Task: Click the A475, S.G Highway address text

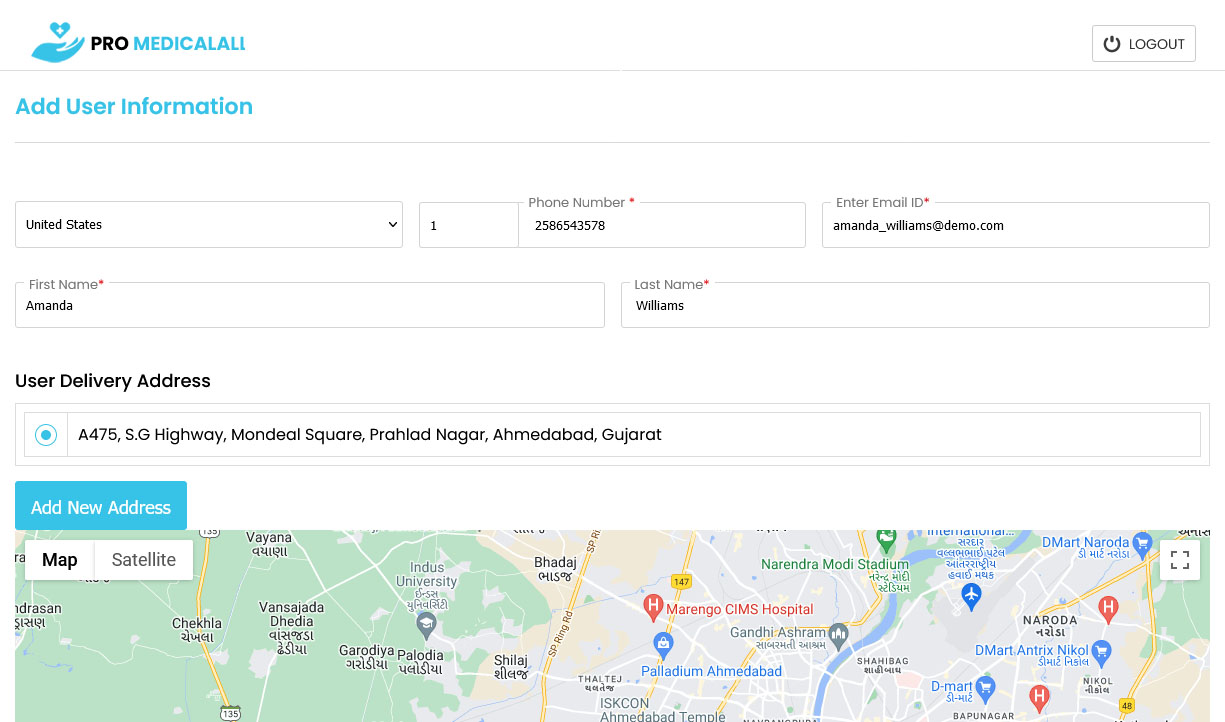Action: [370, 435]
